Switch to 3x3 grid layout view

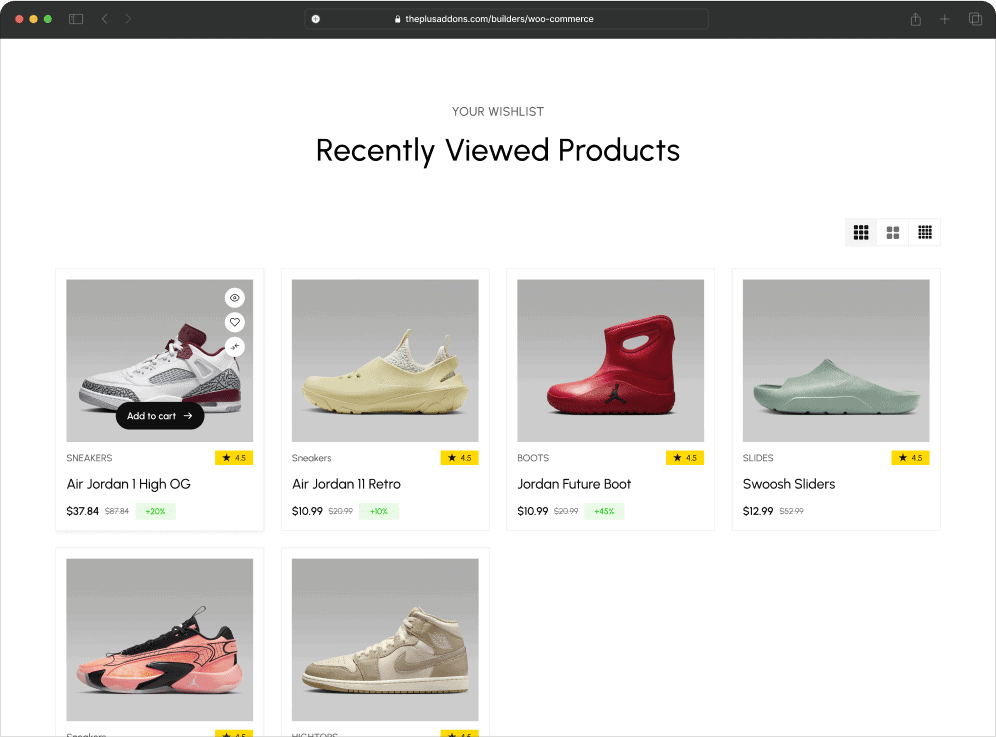point(861,232)
